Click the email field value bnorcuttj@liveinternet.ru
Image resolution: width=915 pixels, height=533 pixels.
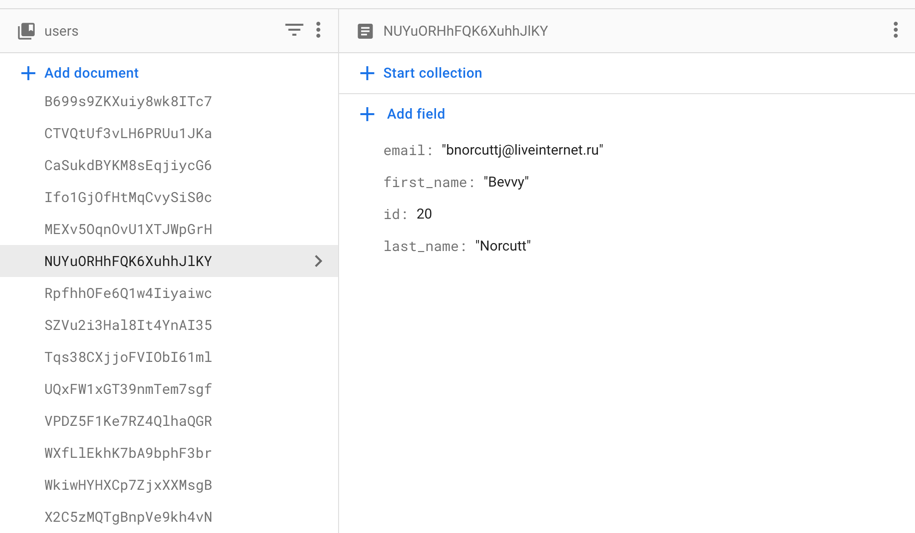tap(522, 150)
